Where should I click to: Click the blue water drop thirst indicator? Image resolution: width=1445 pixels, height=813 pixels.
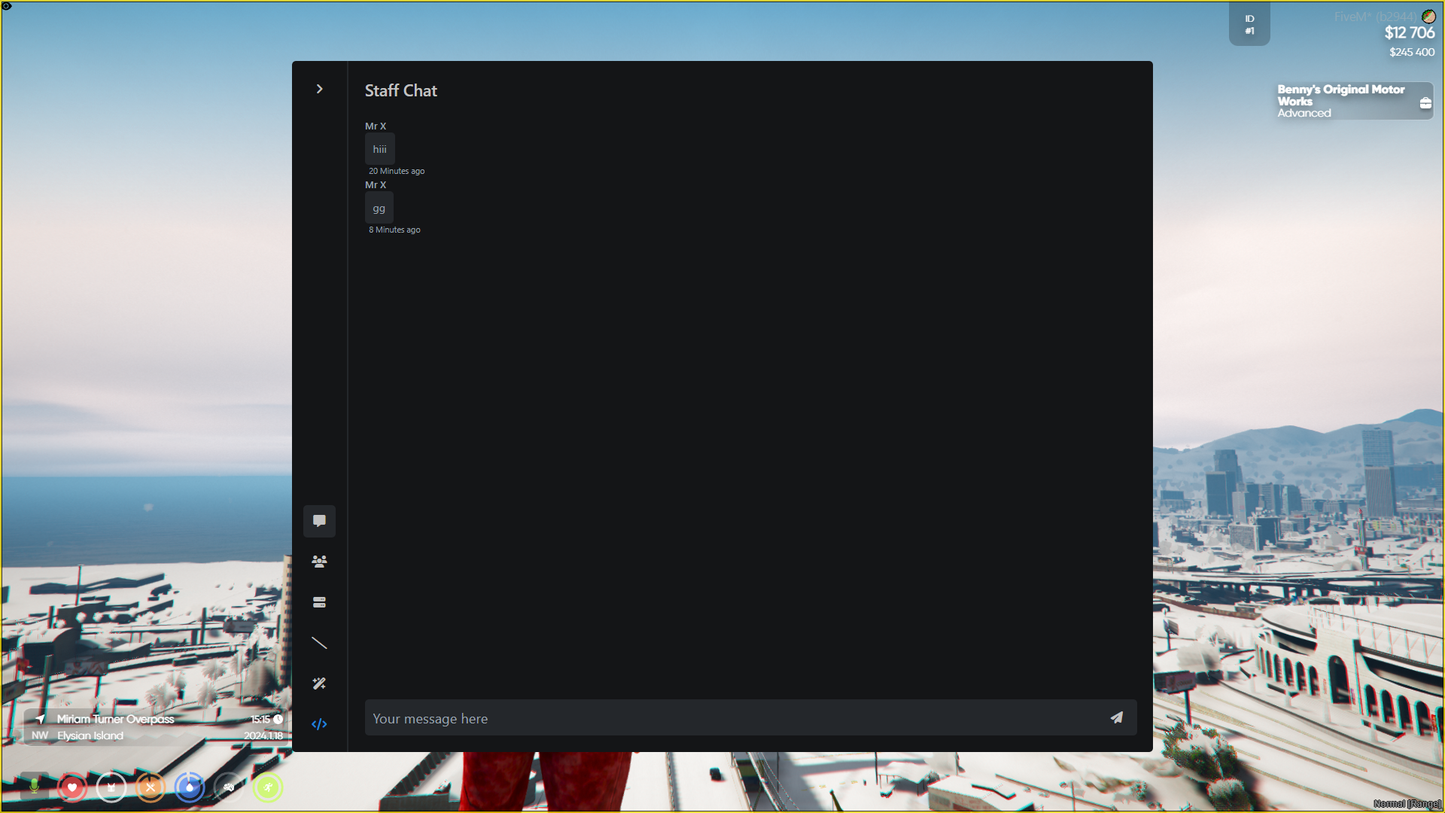(x=189, y=787)
